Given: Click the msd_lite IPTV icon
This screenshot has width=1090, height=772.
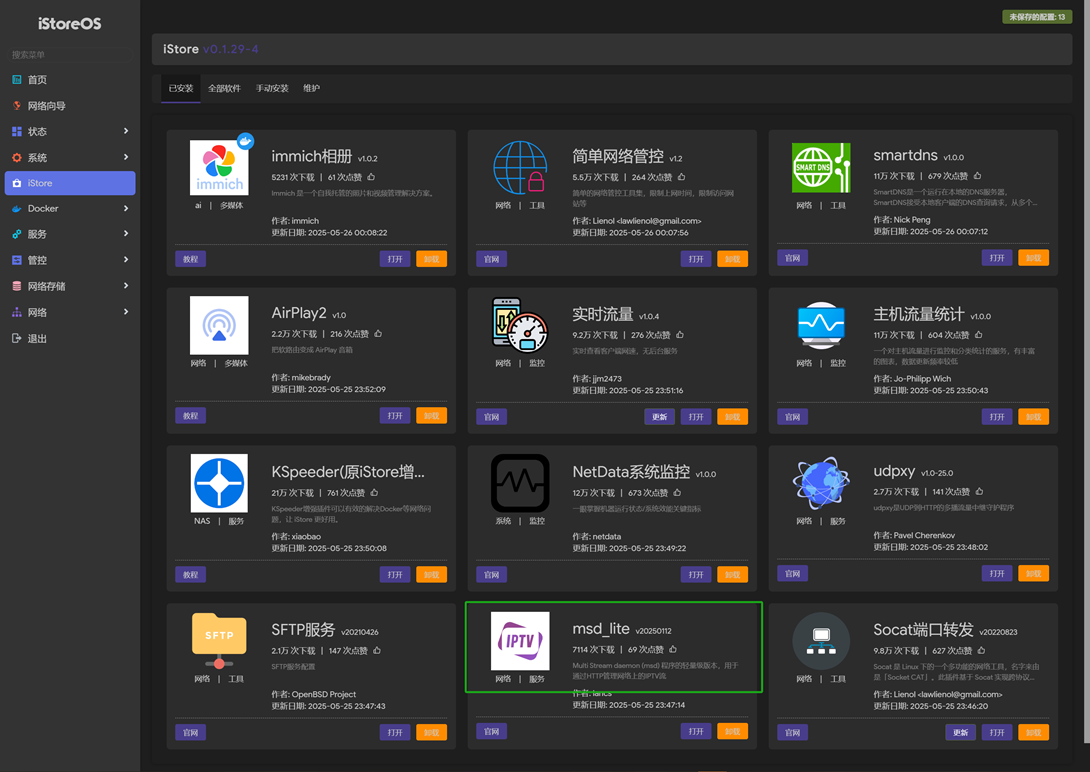Looking at the screenshot, I should tap(520, 640).
